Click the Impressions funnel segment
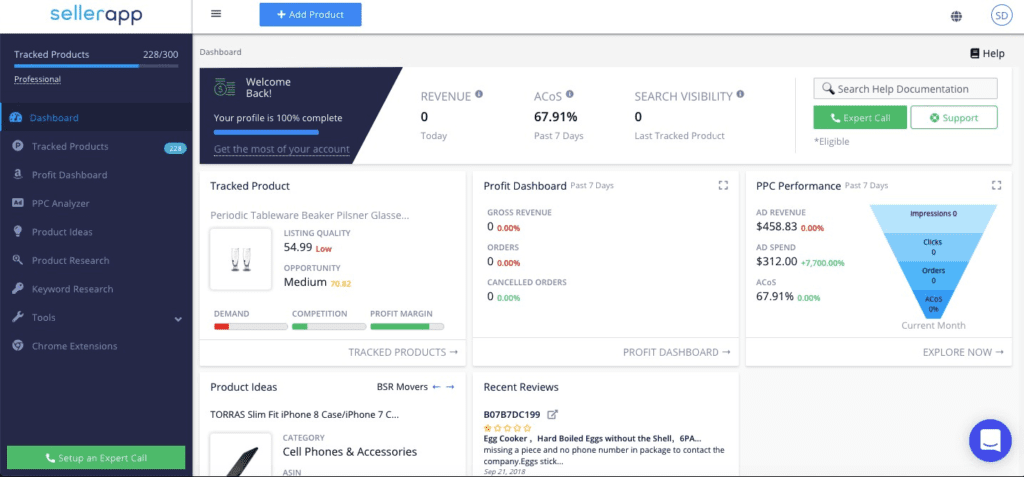 (x=933, y=218)
